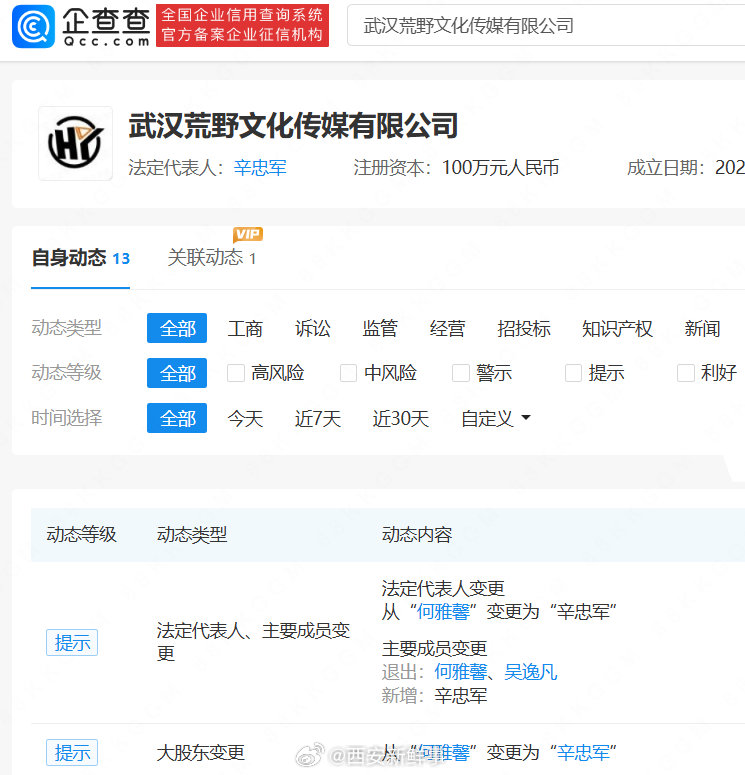
Task: Filter dynamics by 新闻
Action: [702, 328]
